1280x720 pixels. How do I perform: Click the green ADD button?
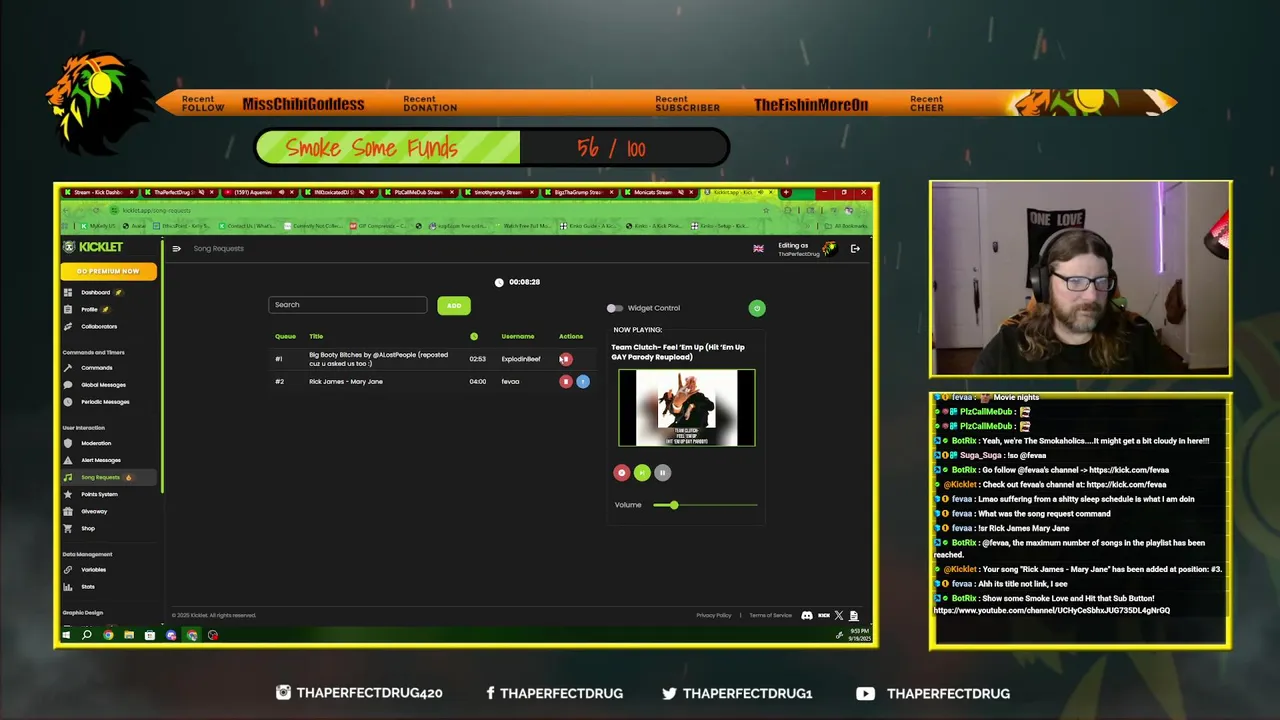[454, 306]
